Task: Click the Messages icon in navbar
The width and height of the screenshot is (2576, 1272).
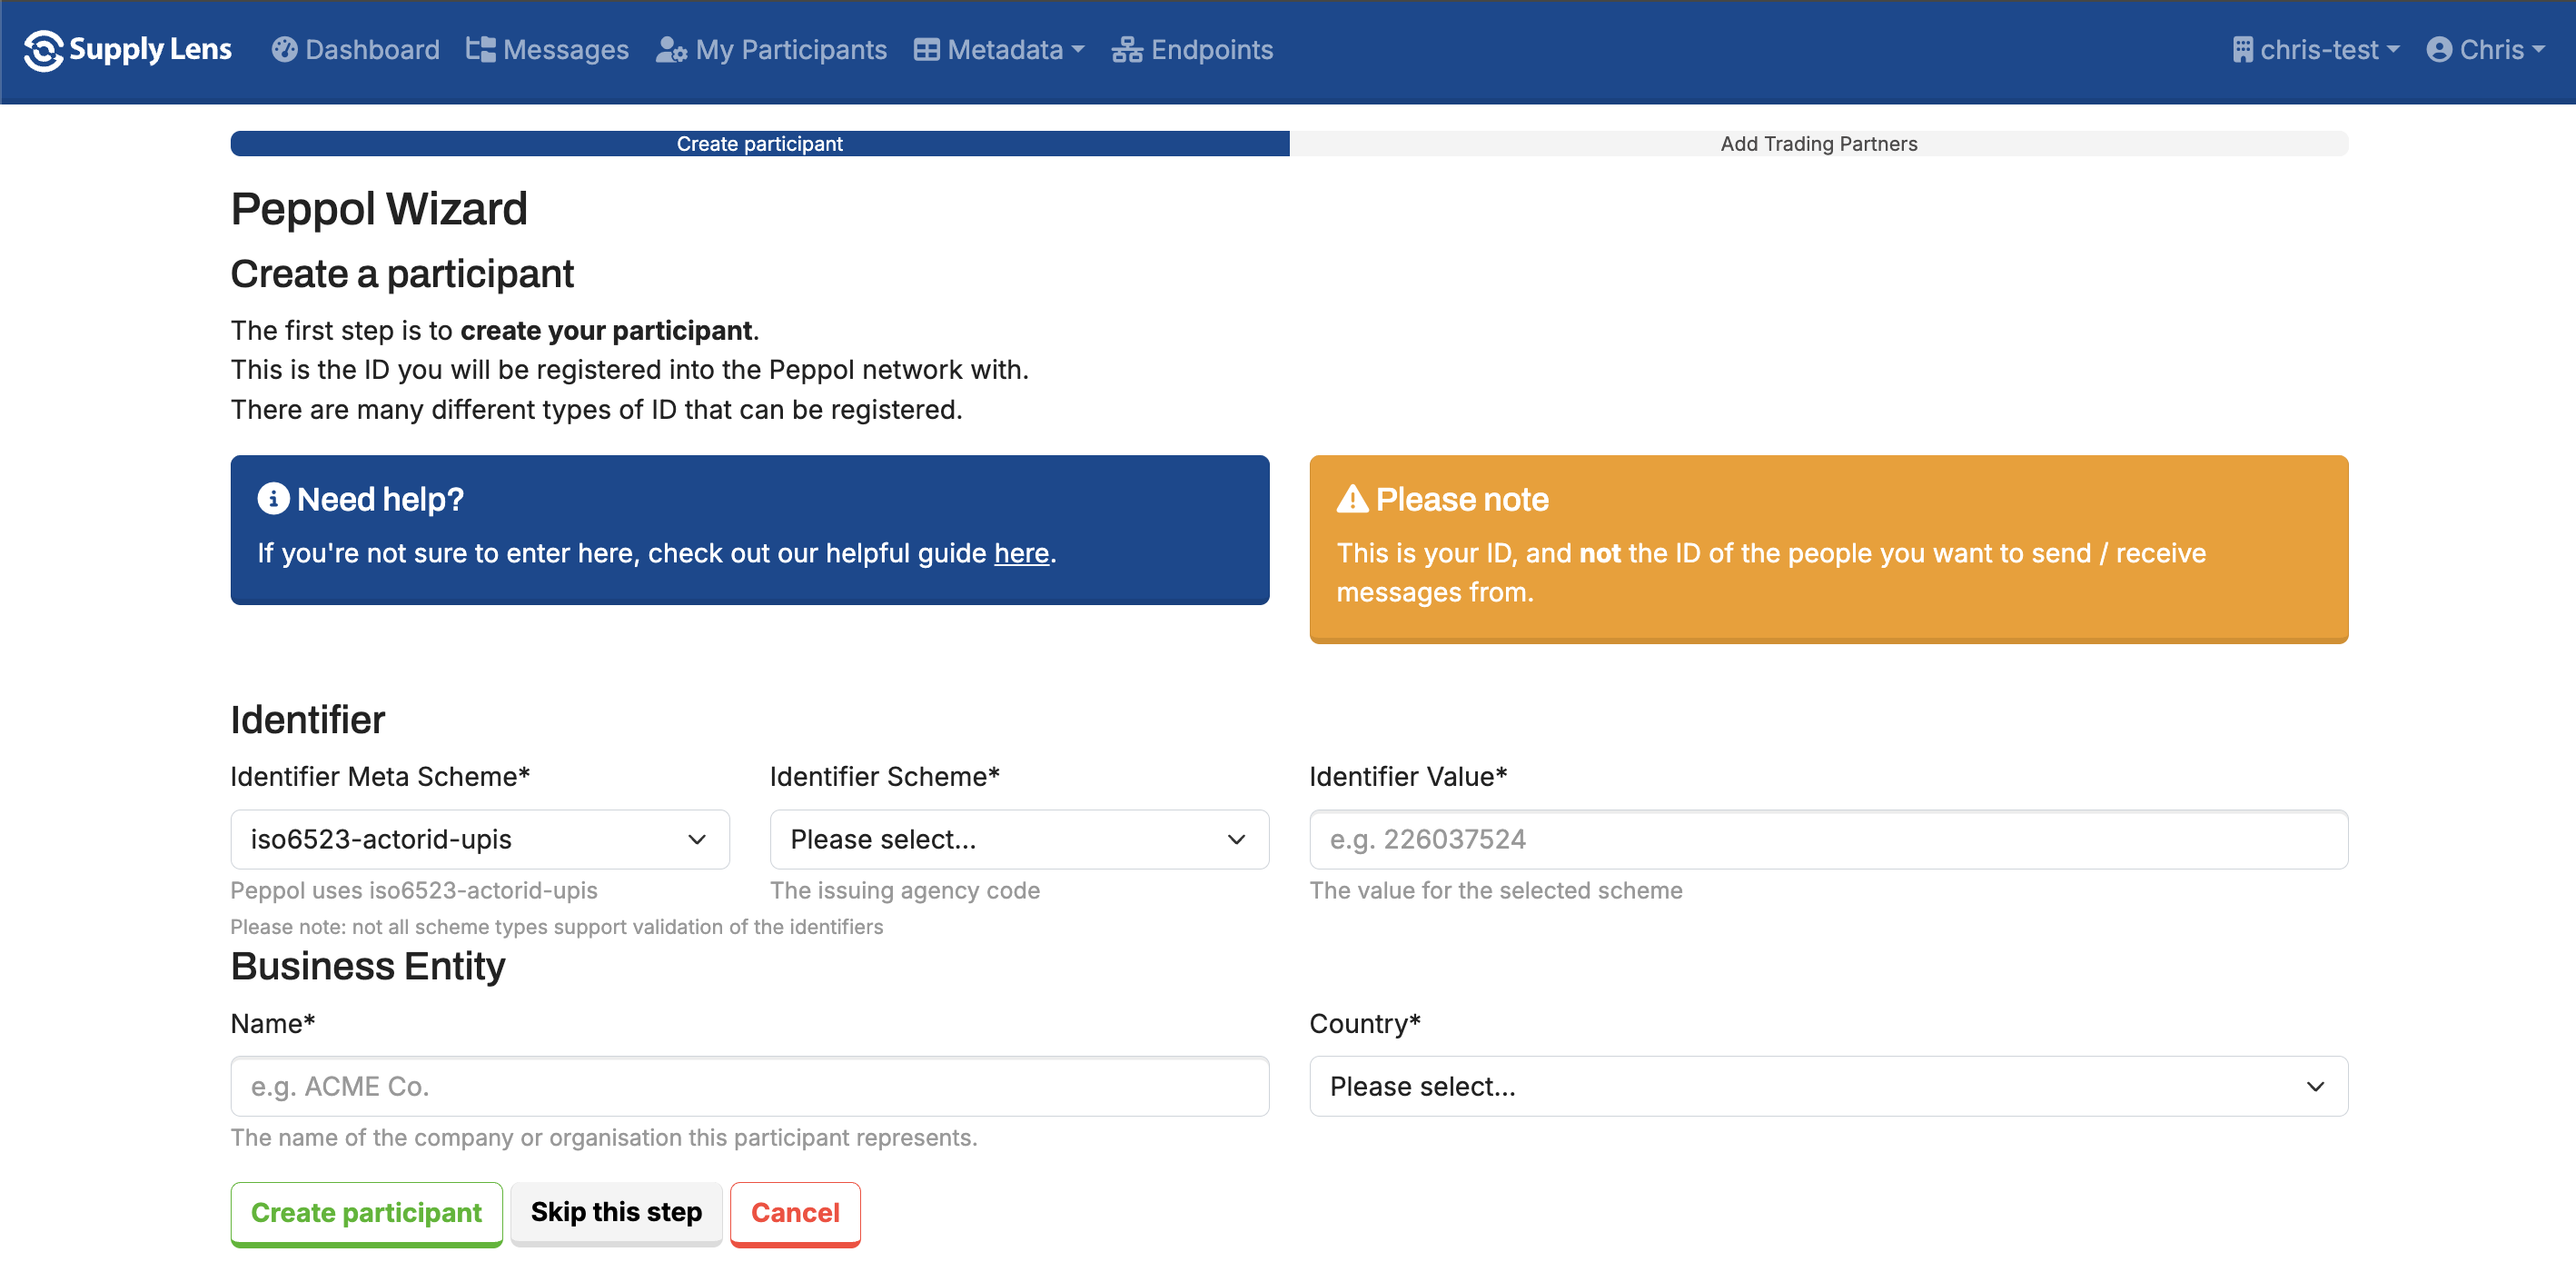Action: [x=480, y=50]
